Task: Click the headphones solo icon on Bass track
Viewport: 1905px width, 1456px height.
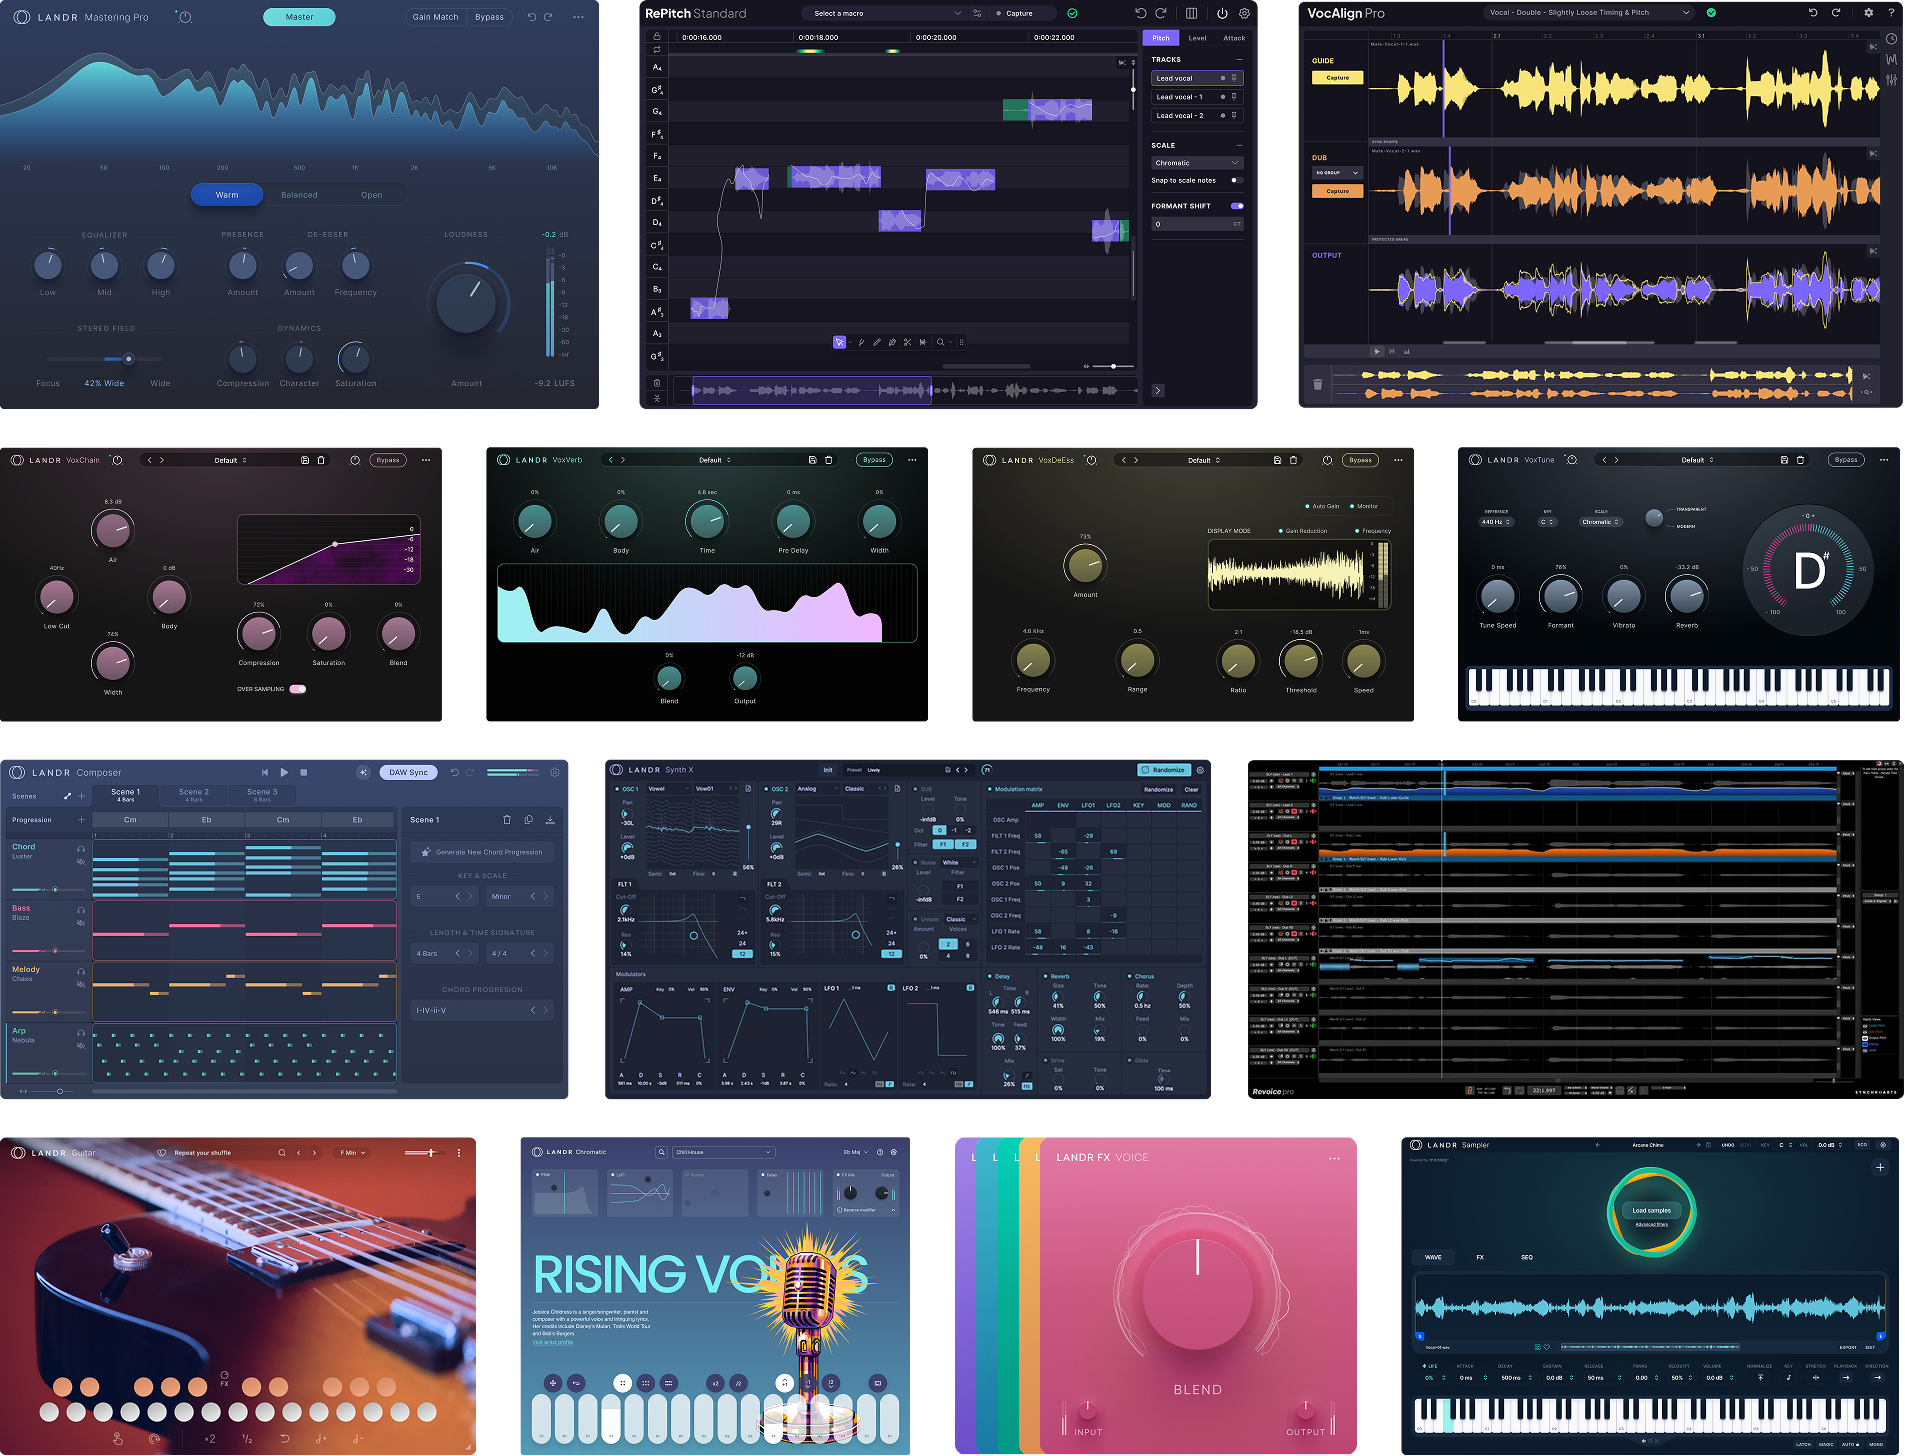Action: point(81,910)
